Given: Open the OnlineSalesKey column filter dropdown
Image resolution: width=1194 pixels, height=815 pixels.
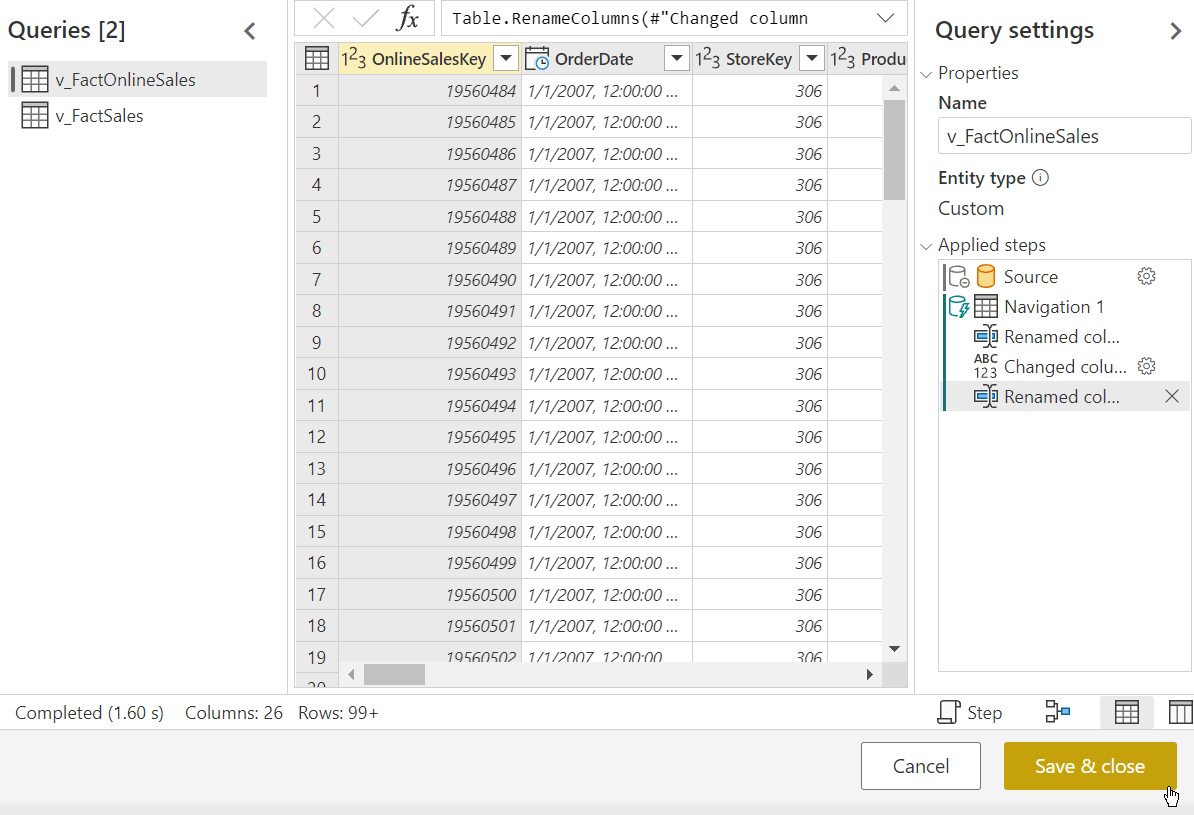Looking at the screenshot, I should click(506, 59).
